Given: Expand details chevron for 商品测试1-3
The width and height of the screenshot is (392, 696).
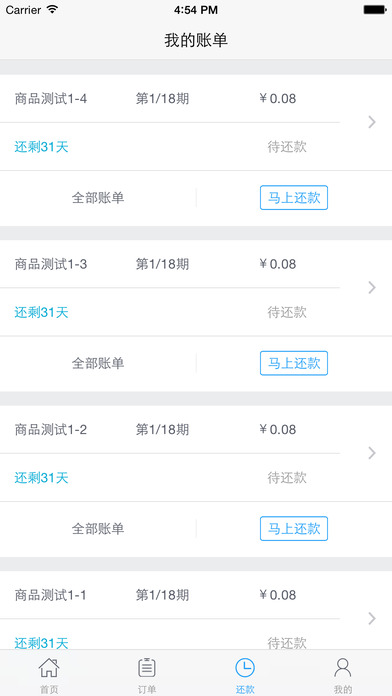Looking at the screenshot, I should [x=372, y=288].
